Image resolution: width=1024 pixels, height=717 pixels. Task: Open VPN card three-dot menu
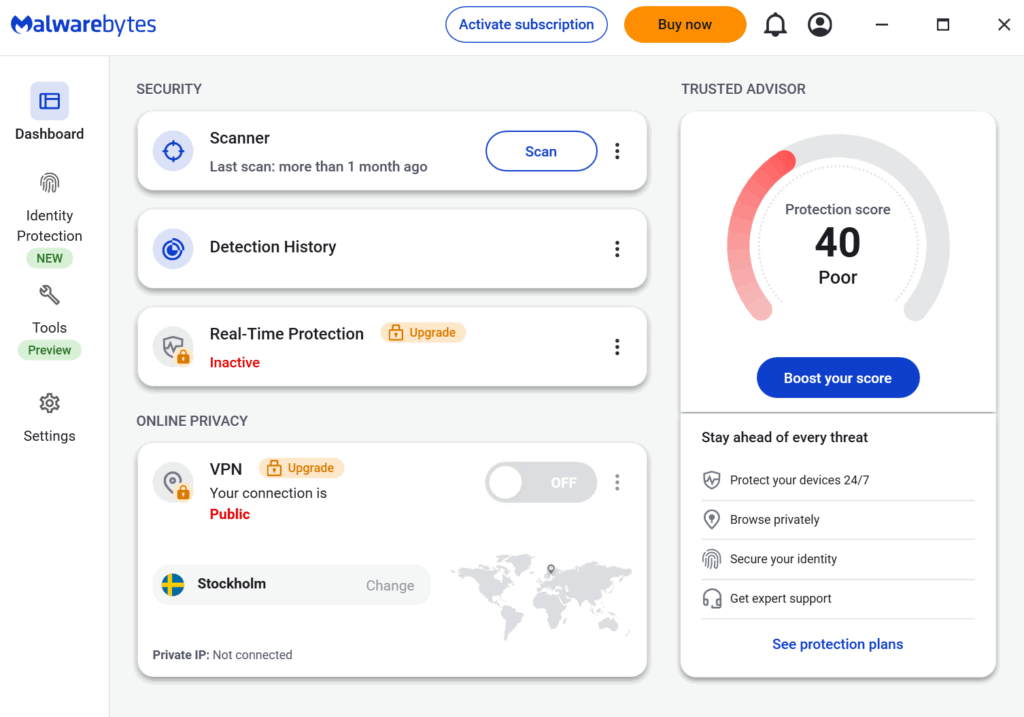(x=617, y=483)
